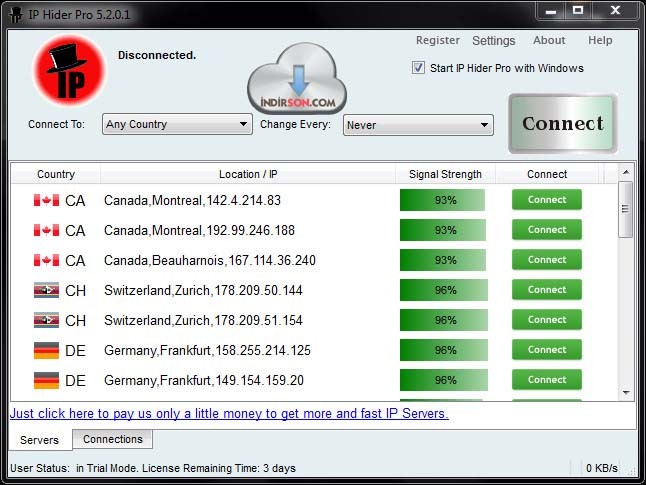Viewport: 646px width, 485px height.
Task: Sort by the Location / IP column header
Action: [x=248, y=174]
